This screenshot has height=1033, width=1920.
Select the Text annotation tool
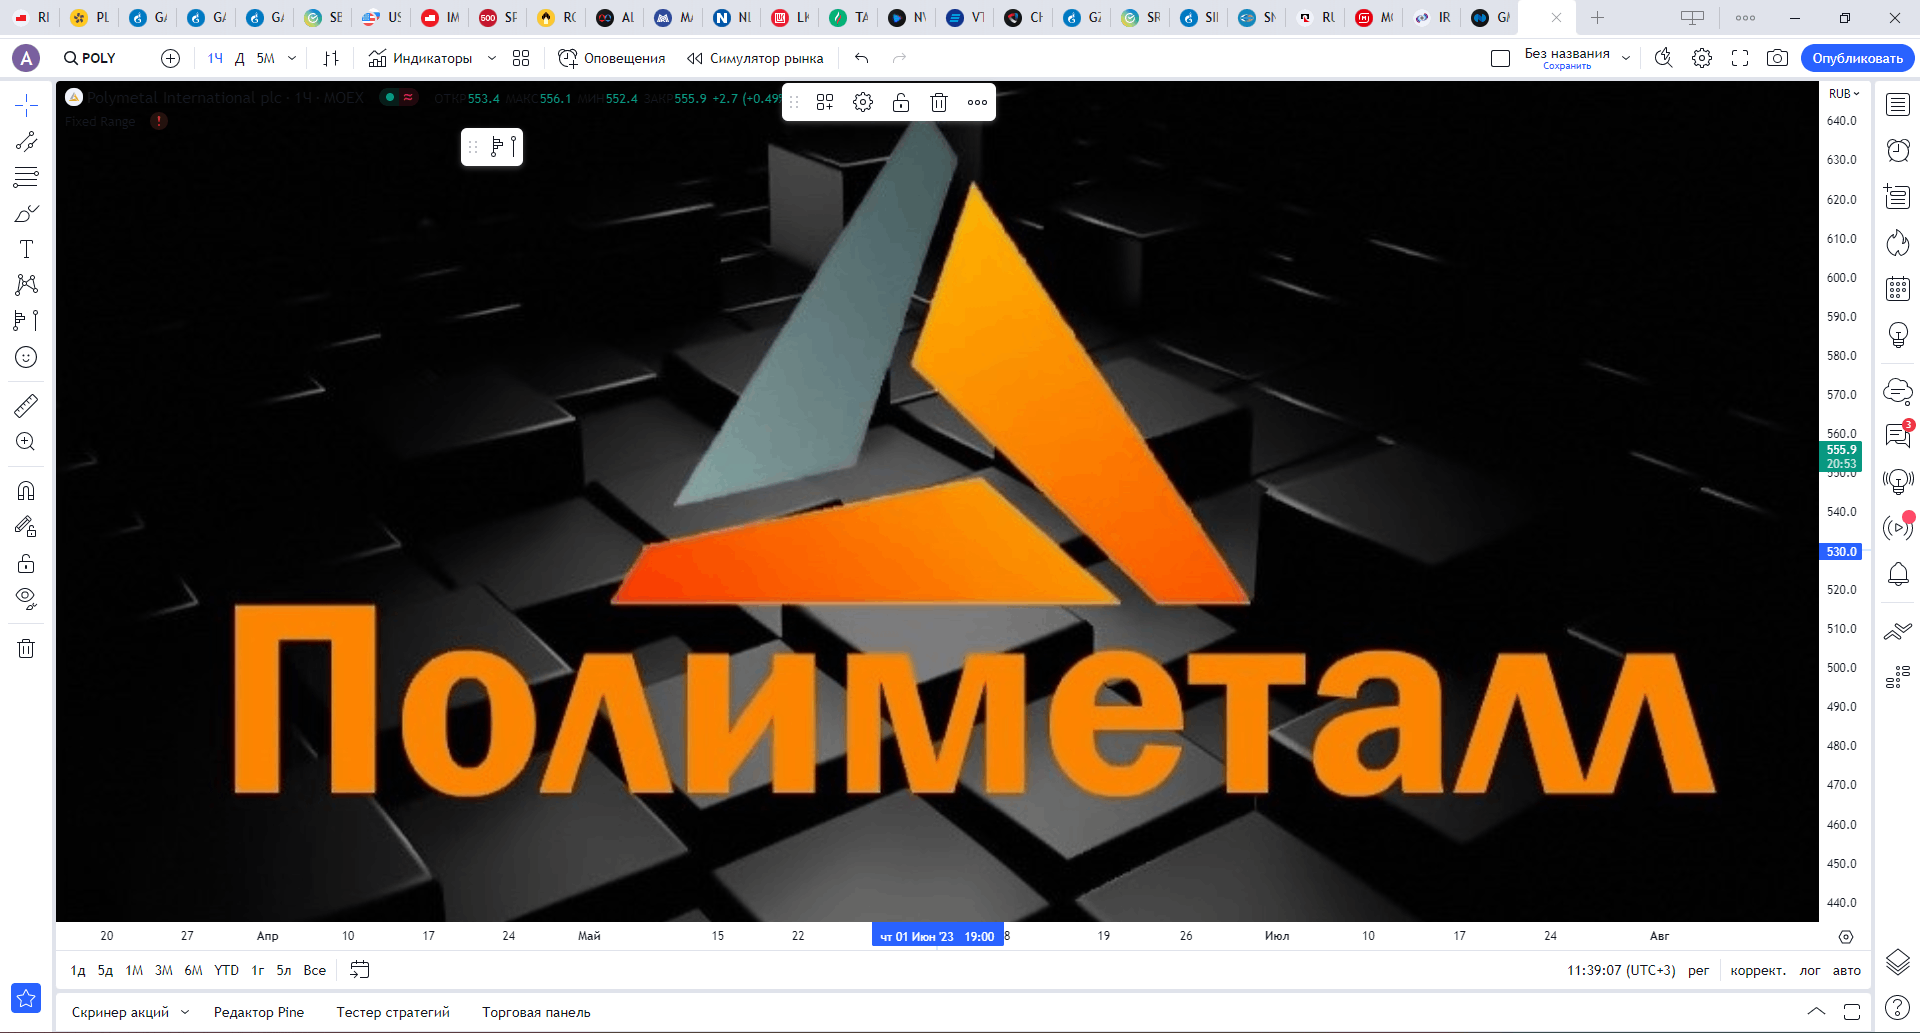26,249
